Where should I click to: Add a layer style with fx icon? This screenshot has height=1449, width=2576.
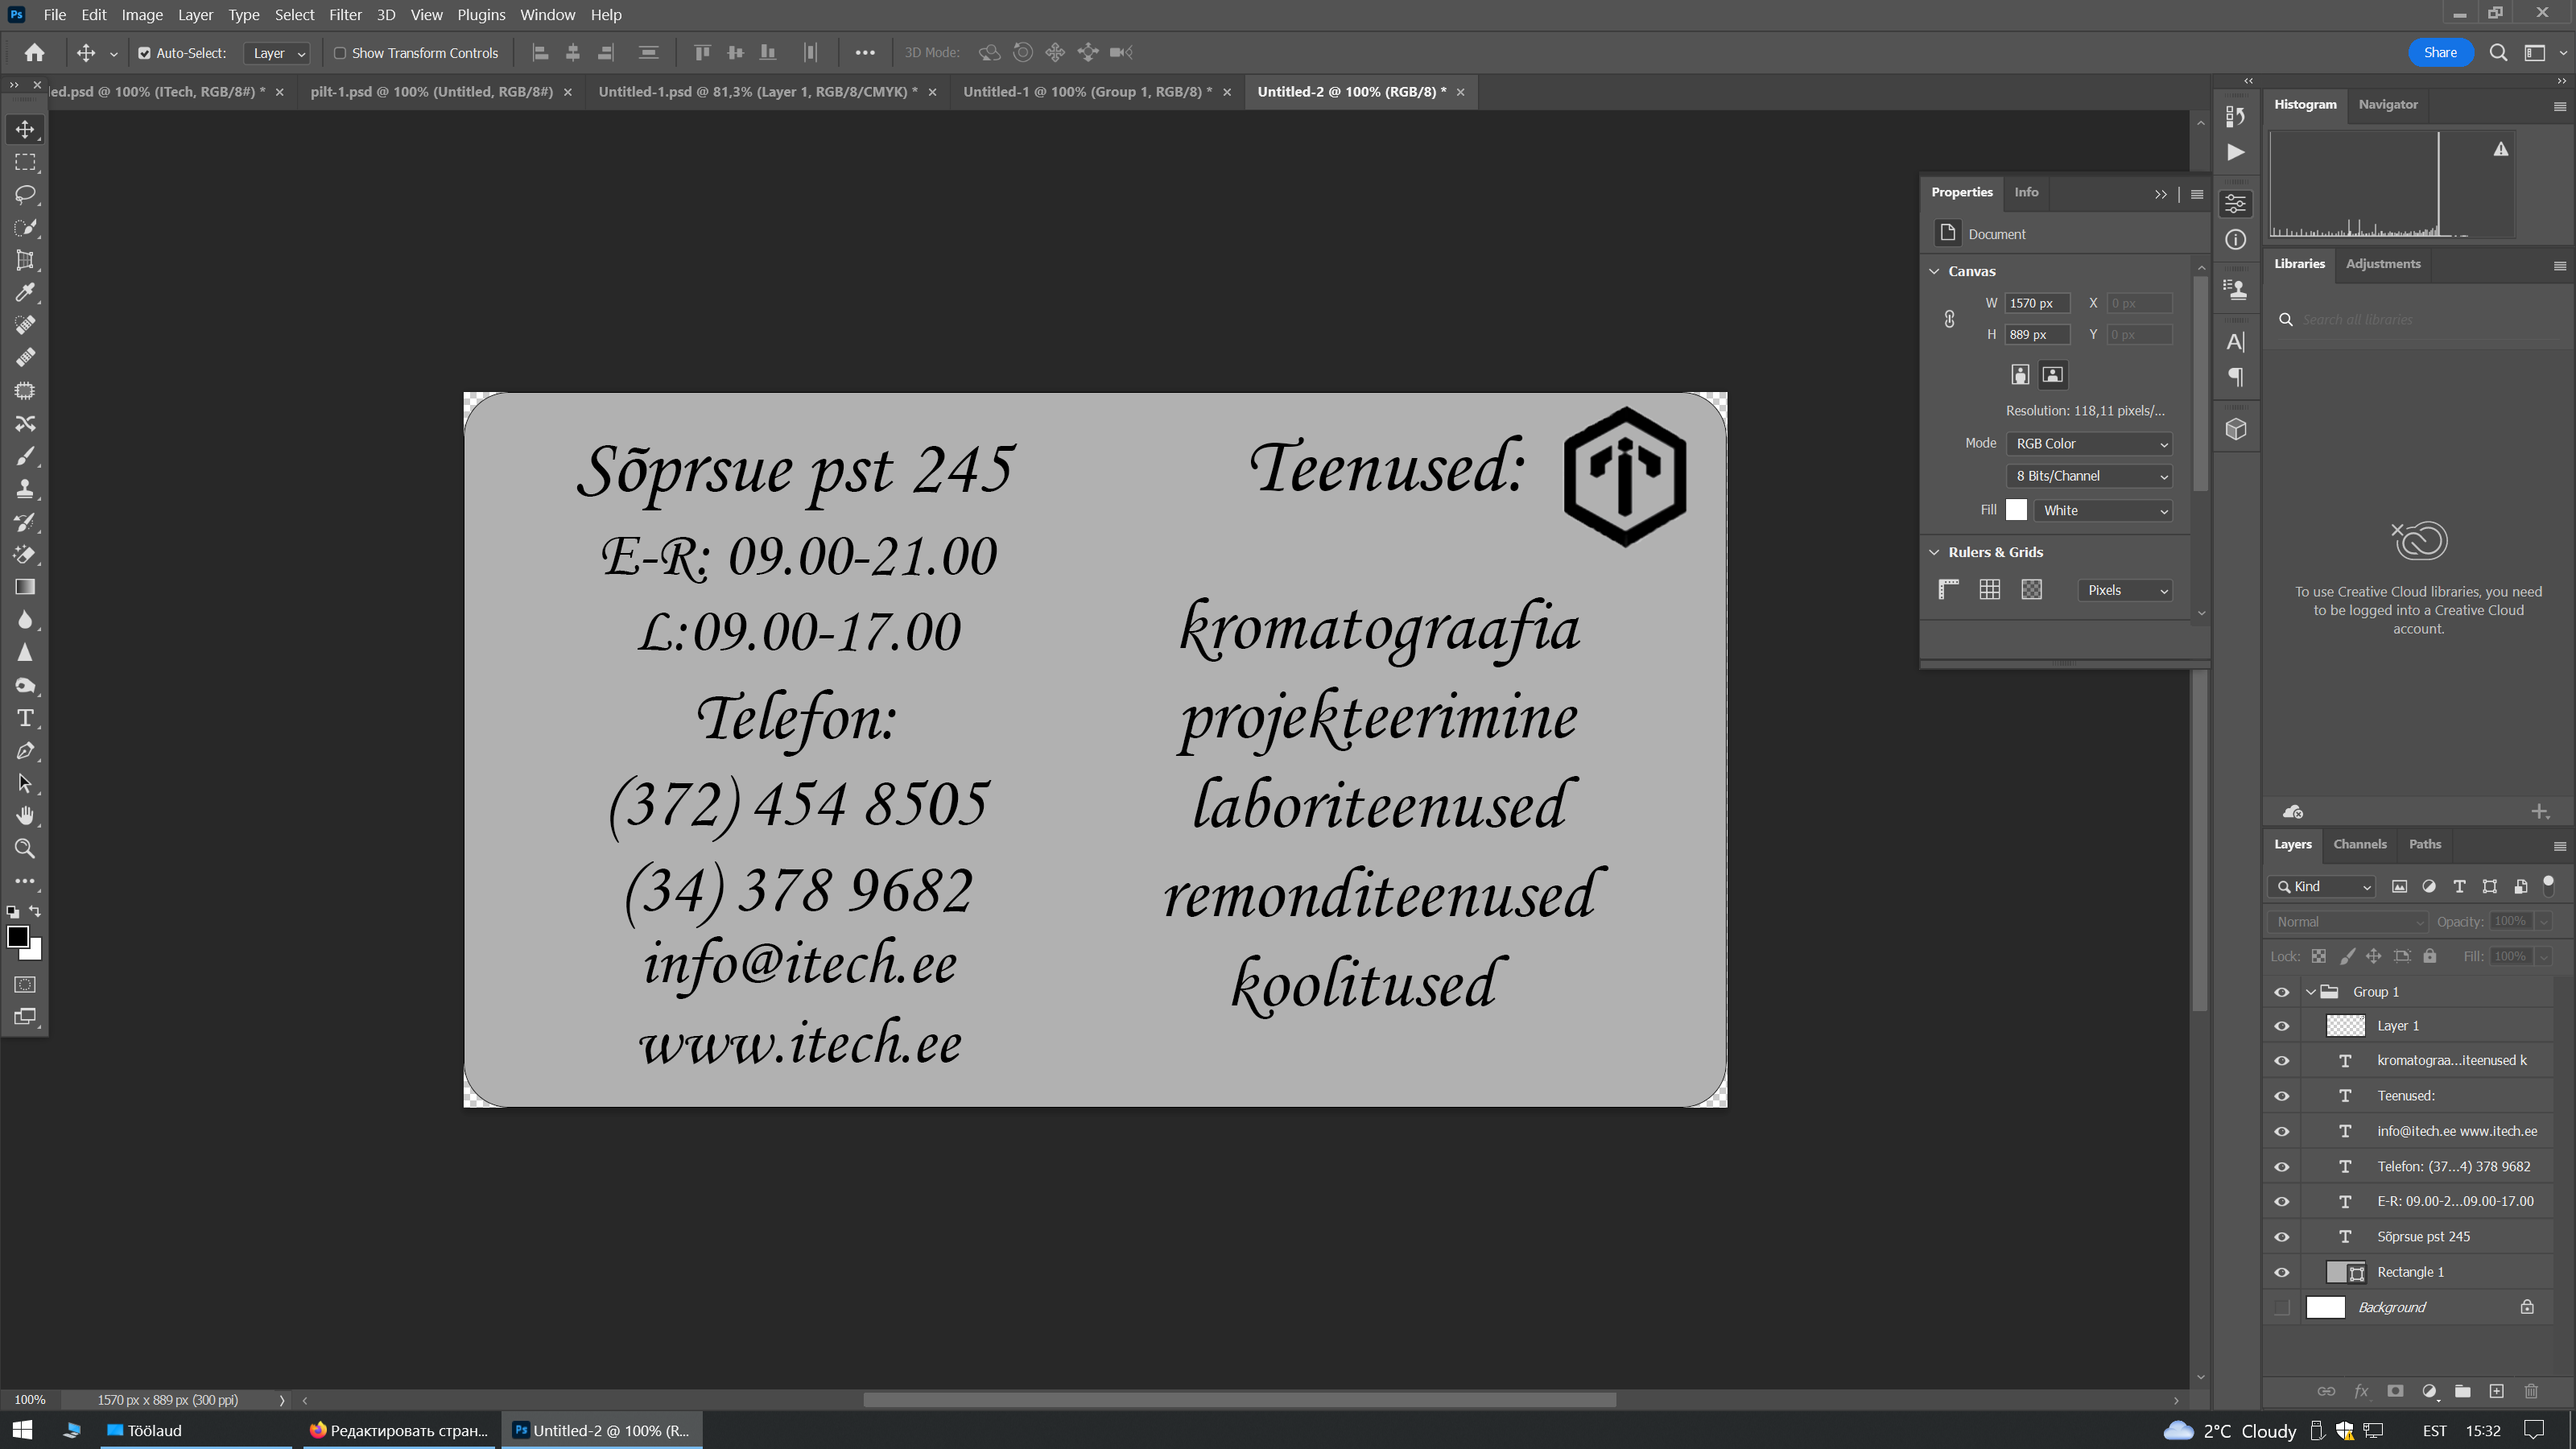pos(2361,1391)
